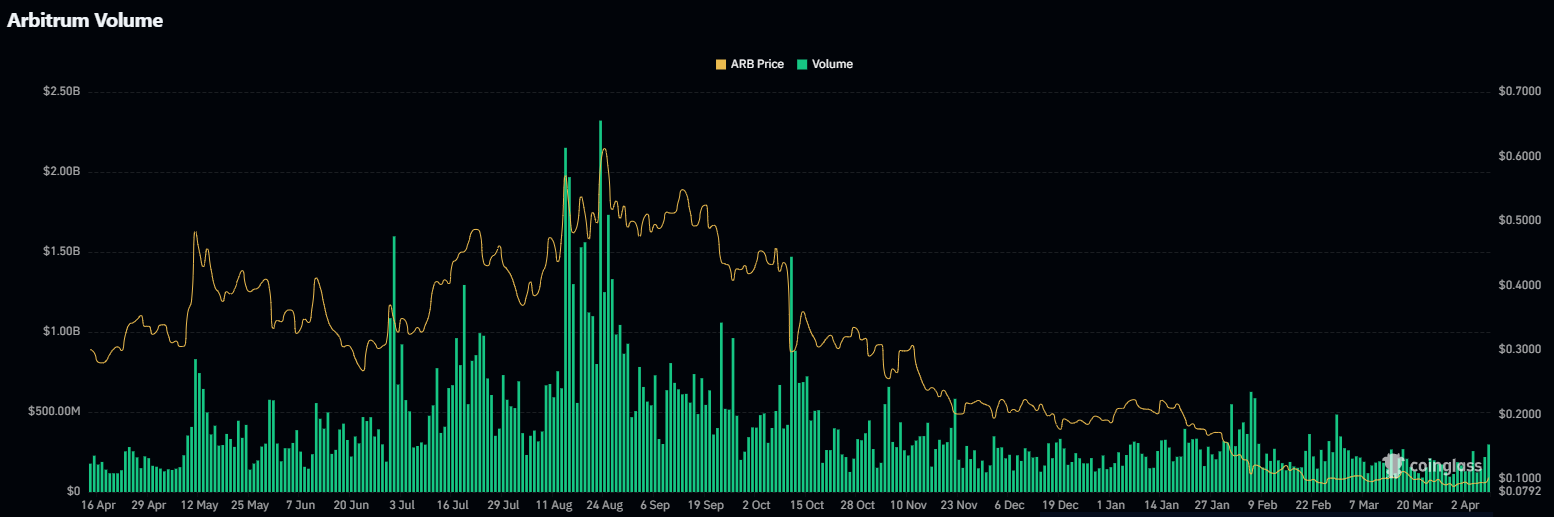This screenshot has height=517, width=1554.
Task: Toggle the Volume series legend label
Action: point(832,64)
